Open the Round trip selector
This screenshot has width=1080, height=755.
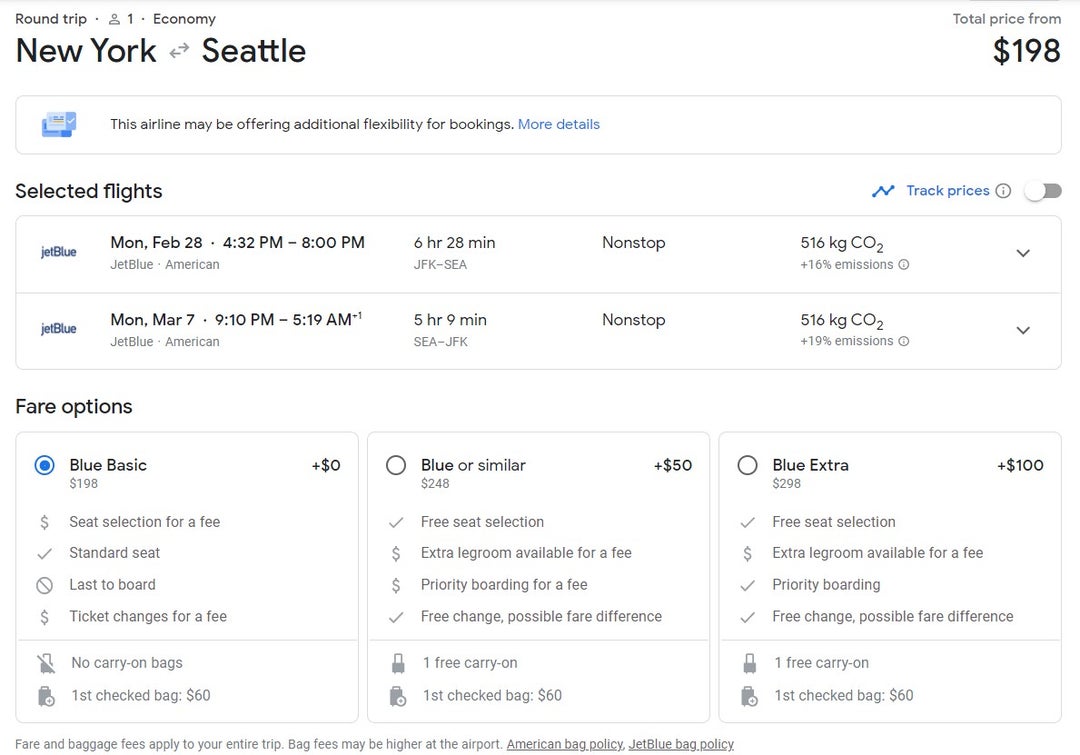click(x=51, y=18)
